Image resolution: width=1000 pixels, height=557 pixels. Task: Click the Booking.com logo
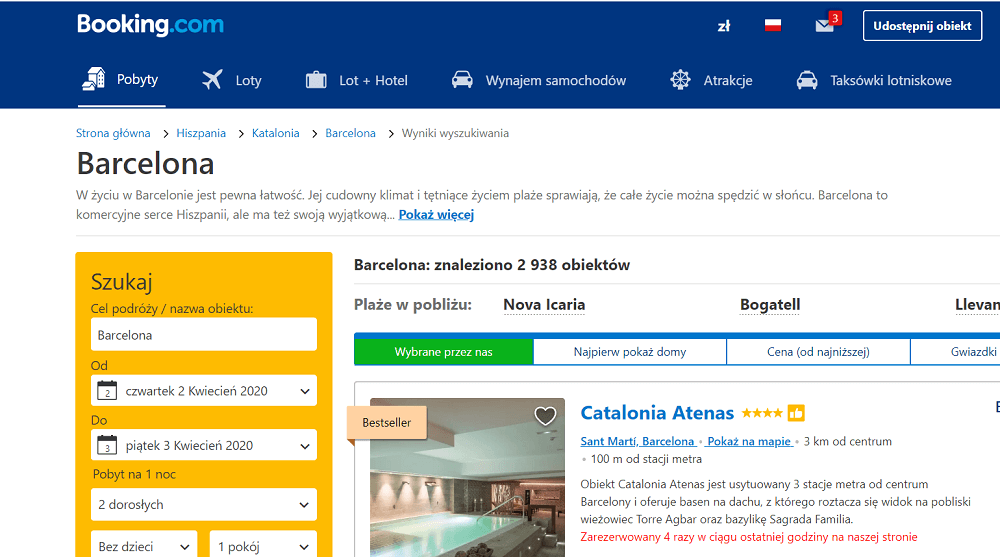[x=151, y=25]
